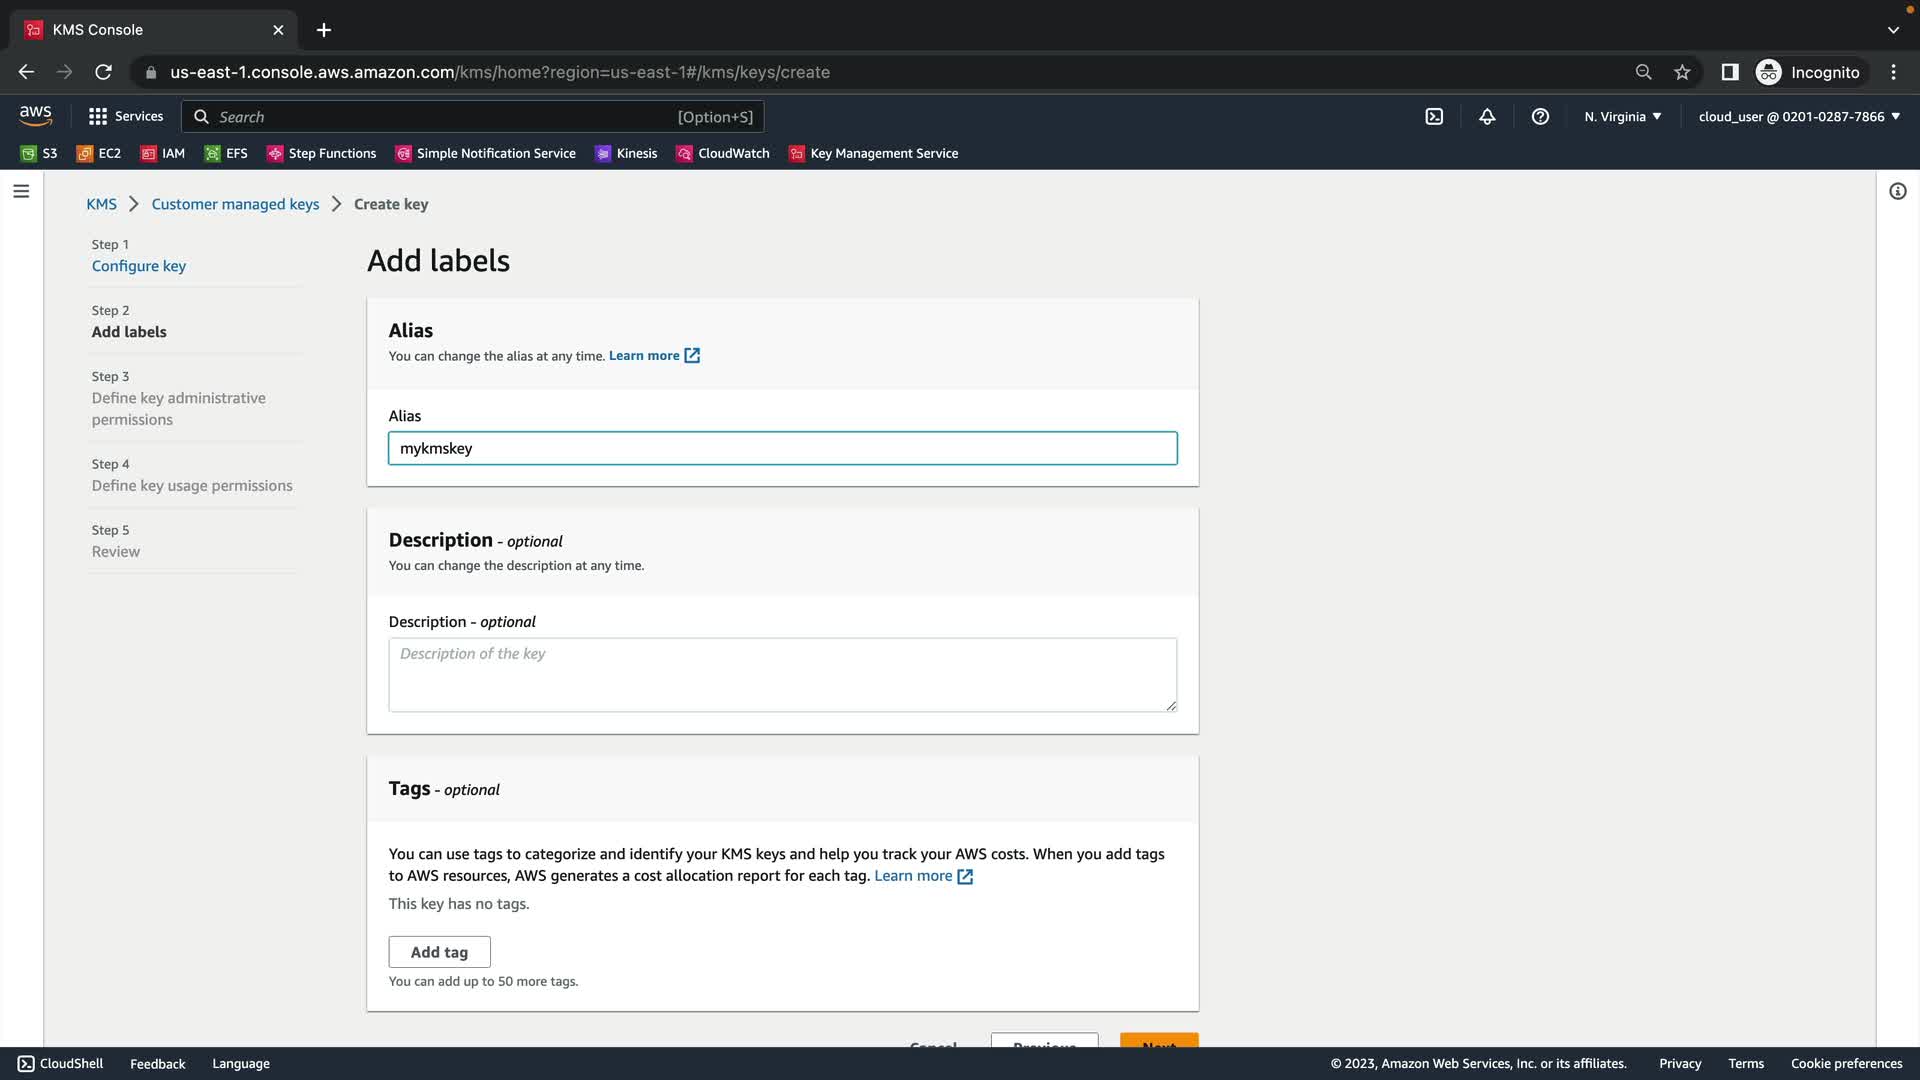Open the Step Functions bookmark

322,153
